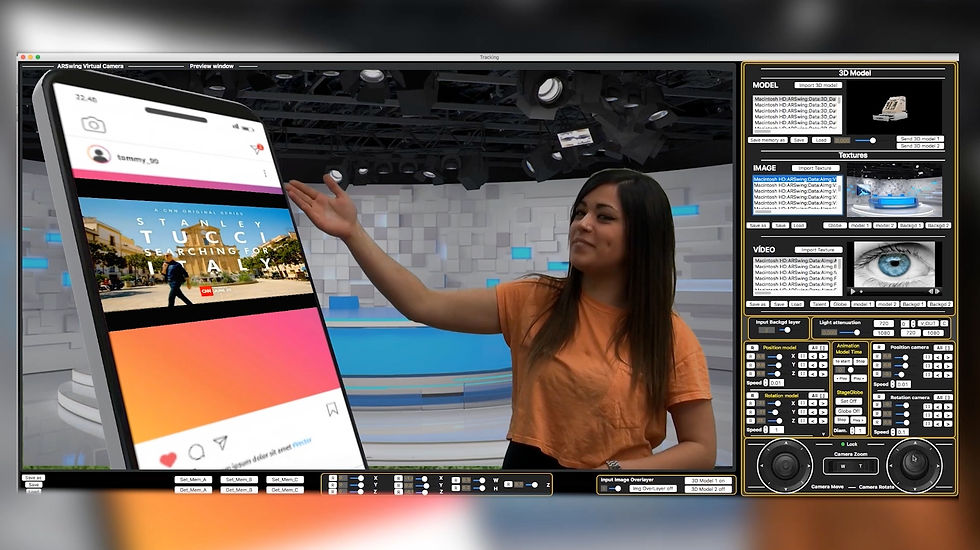Click the studio image texture thumbnail
The image size is (980, 550).
tap(894, 189)
